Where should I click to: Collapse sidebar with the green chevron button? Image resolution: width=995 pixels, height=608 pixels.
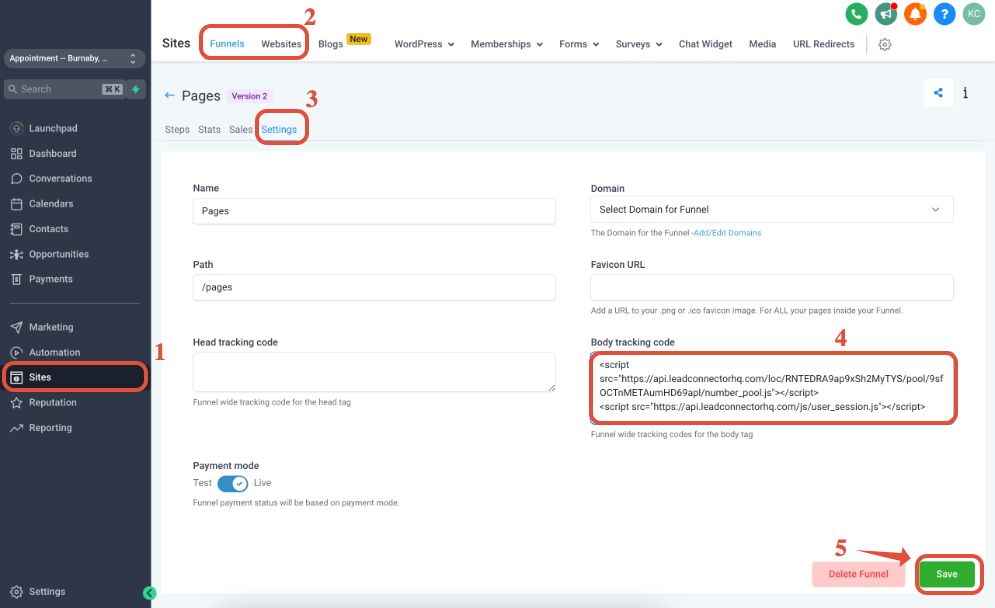tap(150, 593)
